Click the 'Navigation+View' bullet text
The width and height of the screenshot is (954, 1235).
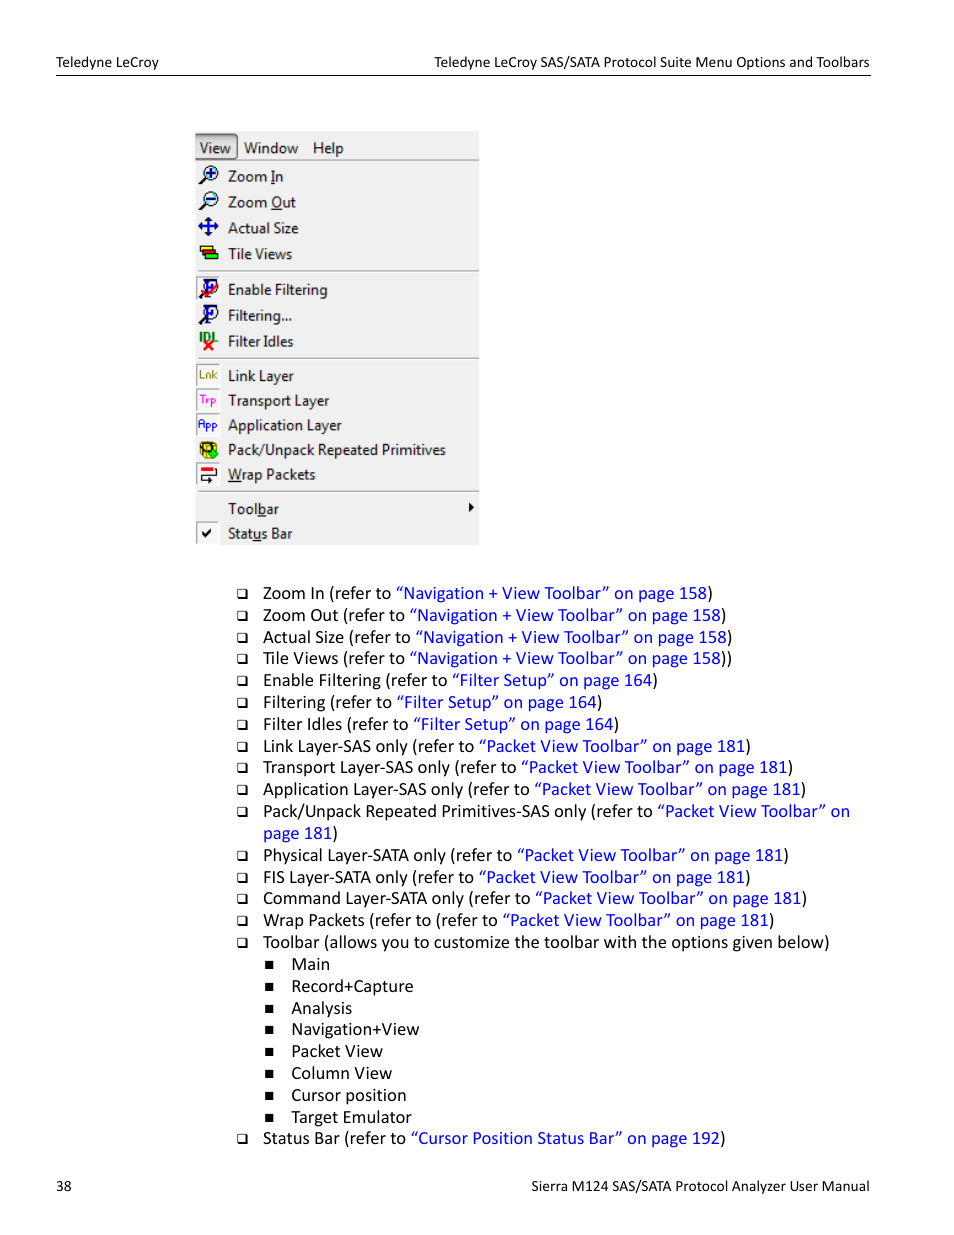click(x=355, y=1029)
